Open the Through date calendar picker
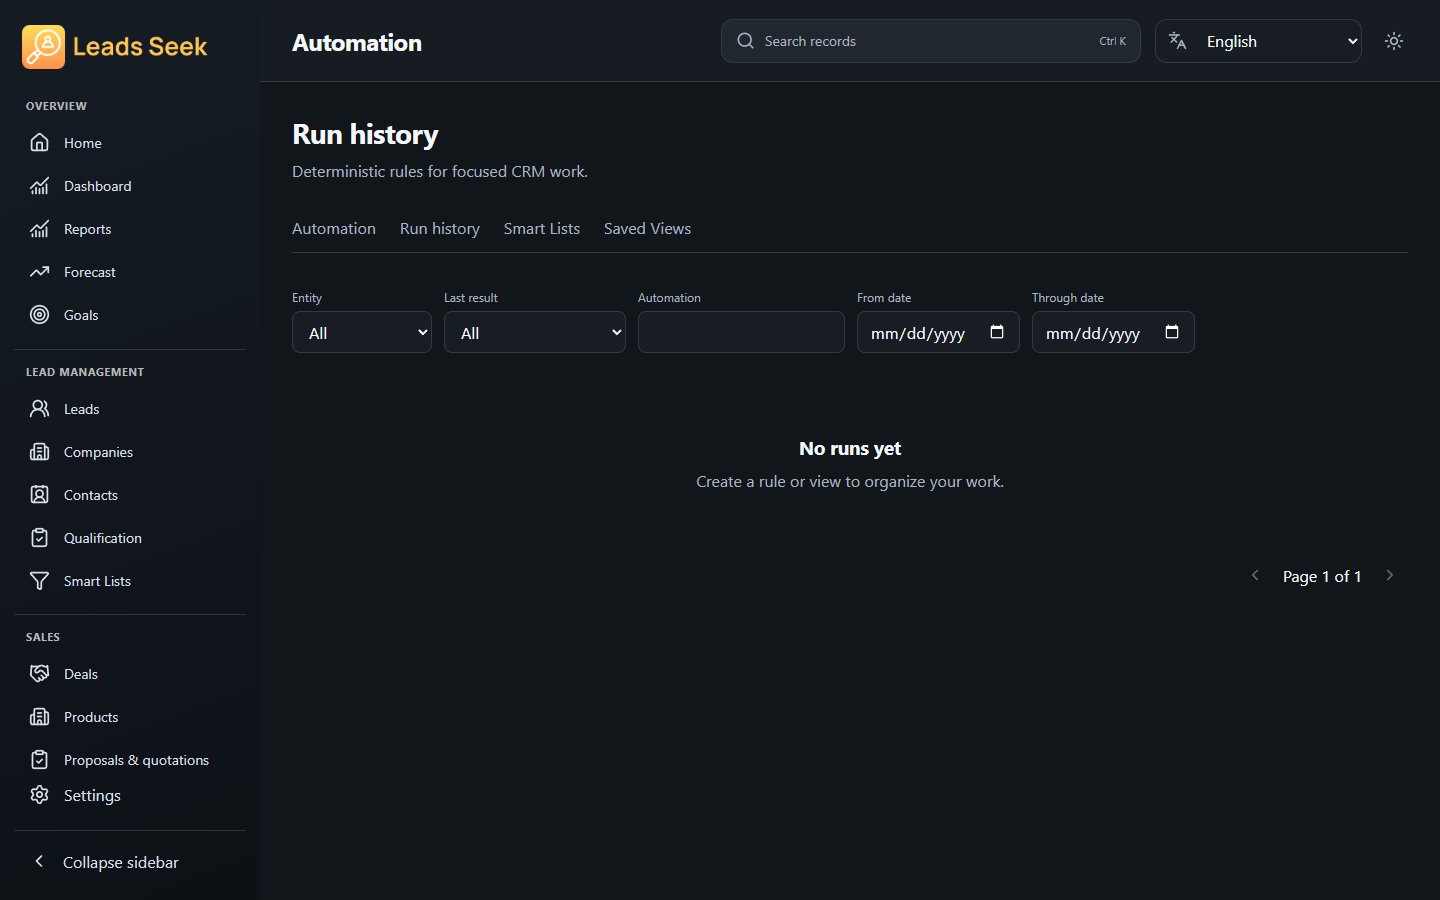 pyautogui.click(x=1172, y=332)
